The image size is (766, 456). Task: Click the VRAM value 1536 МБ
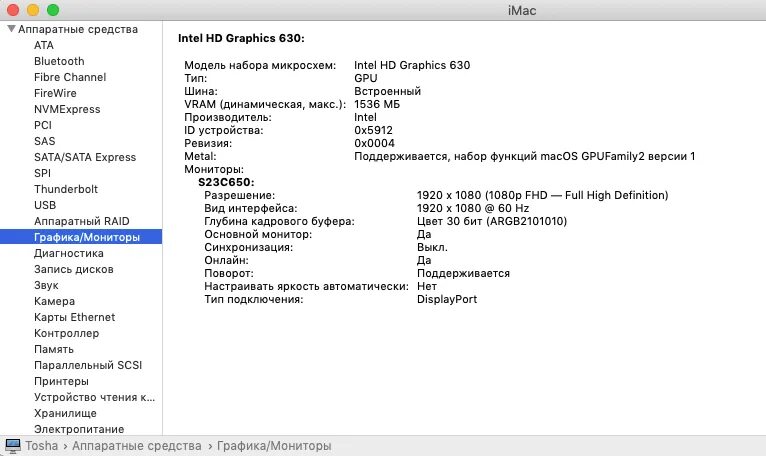(x=377, y=104)
